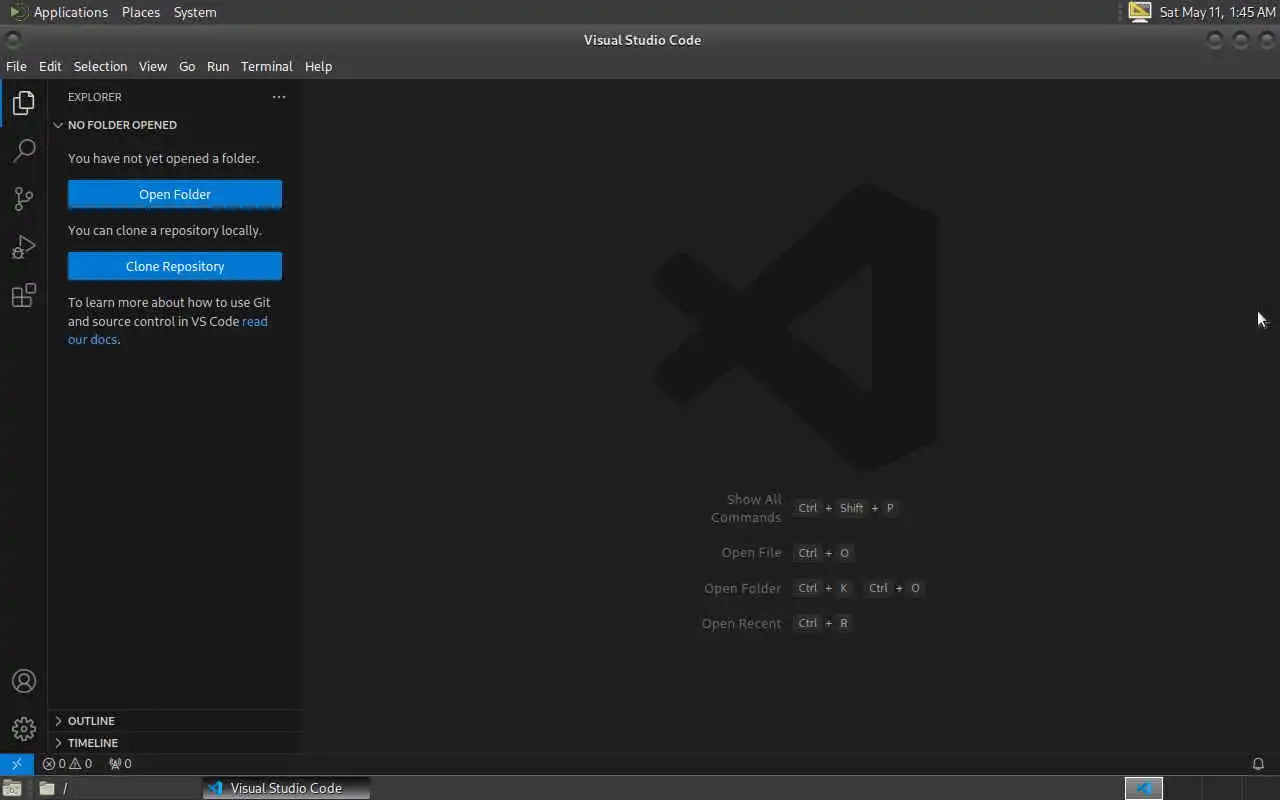Expand the TIMELINE section
This screenshot has width=1280, height=800.
click(x=175, y=743)
